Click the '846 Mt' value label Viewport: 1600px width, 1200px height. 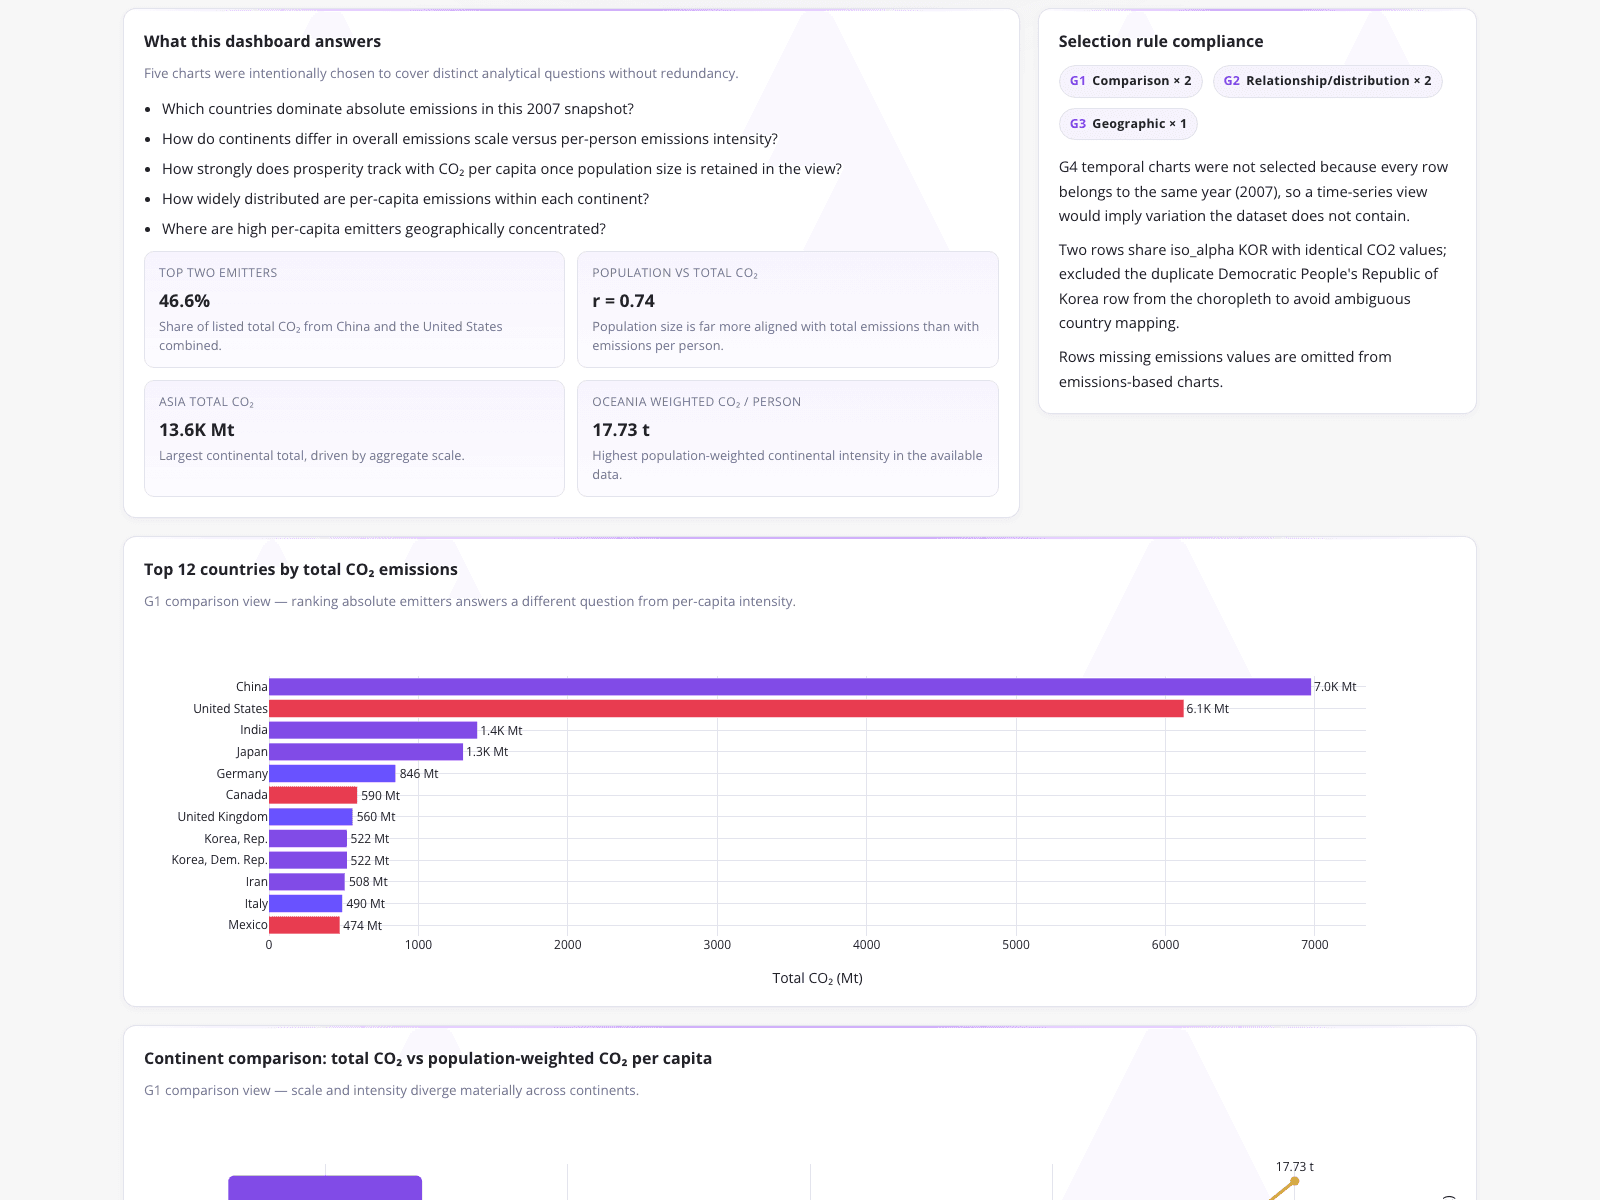(419, 774)
